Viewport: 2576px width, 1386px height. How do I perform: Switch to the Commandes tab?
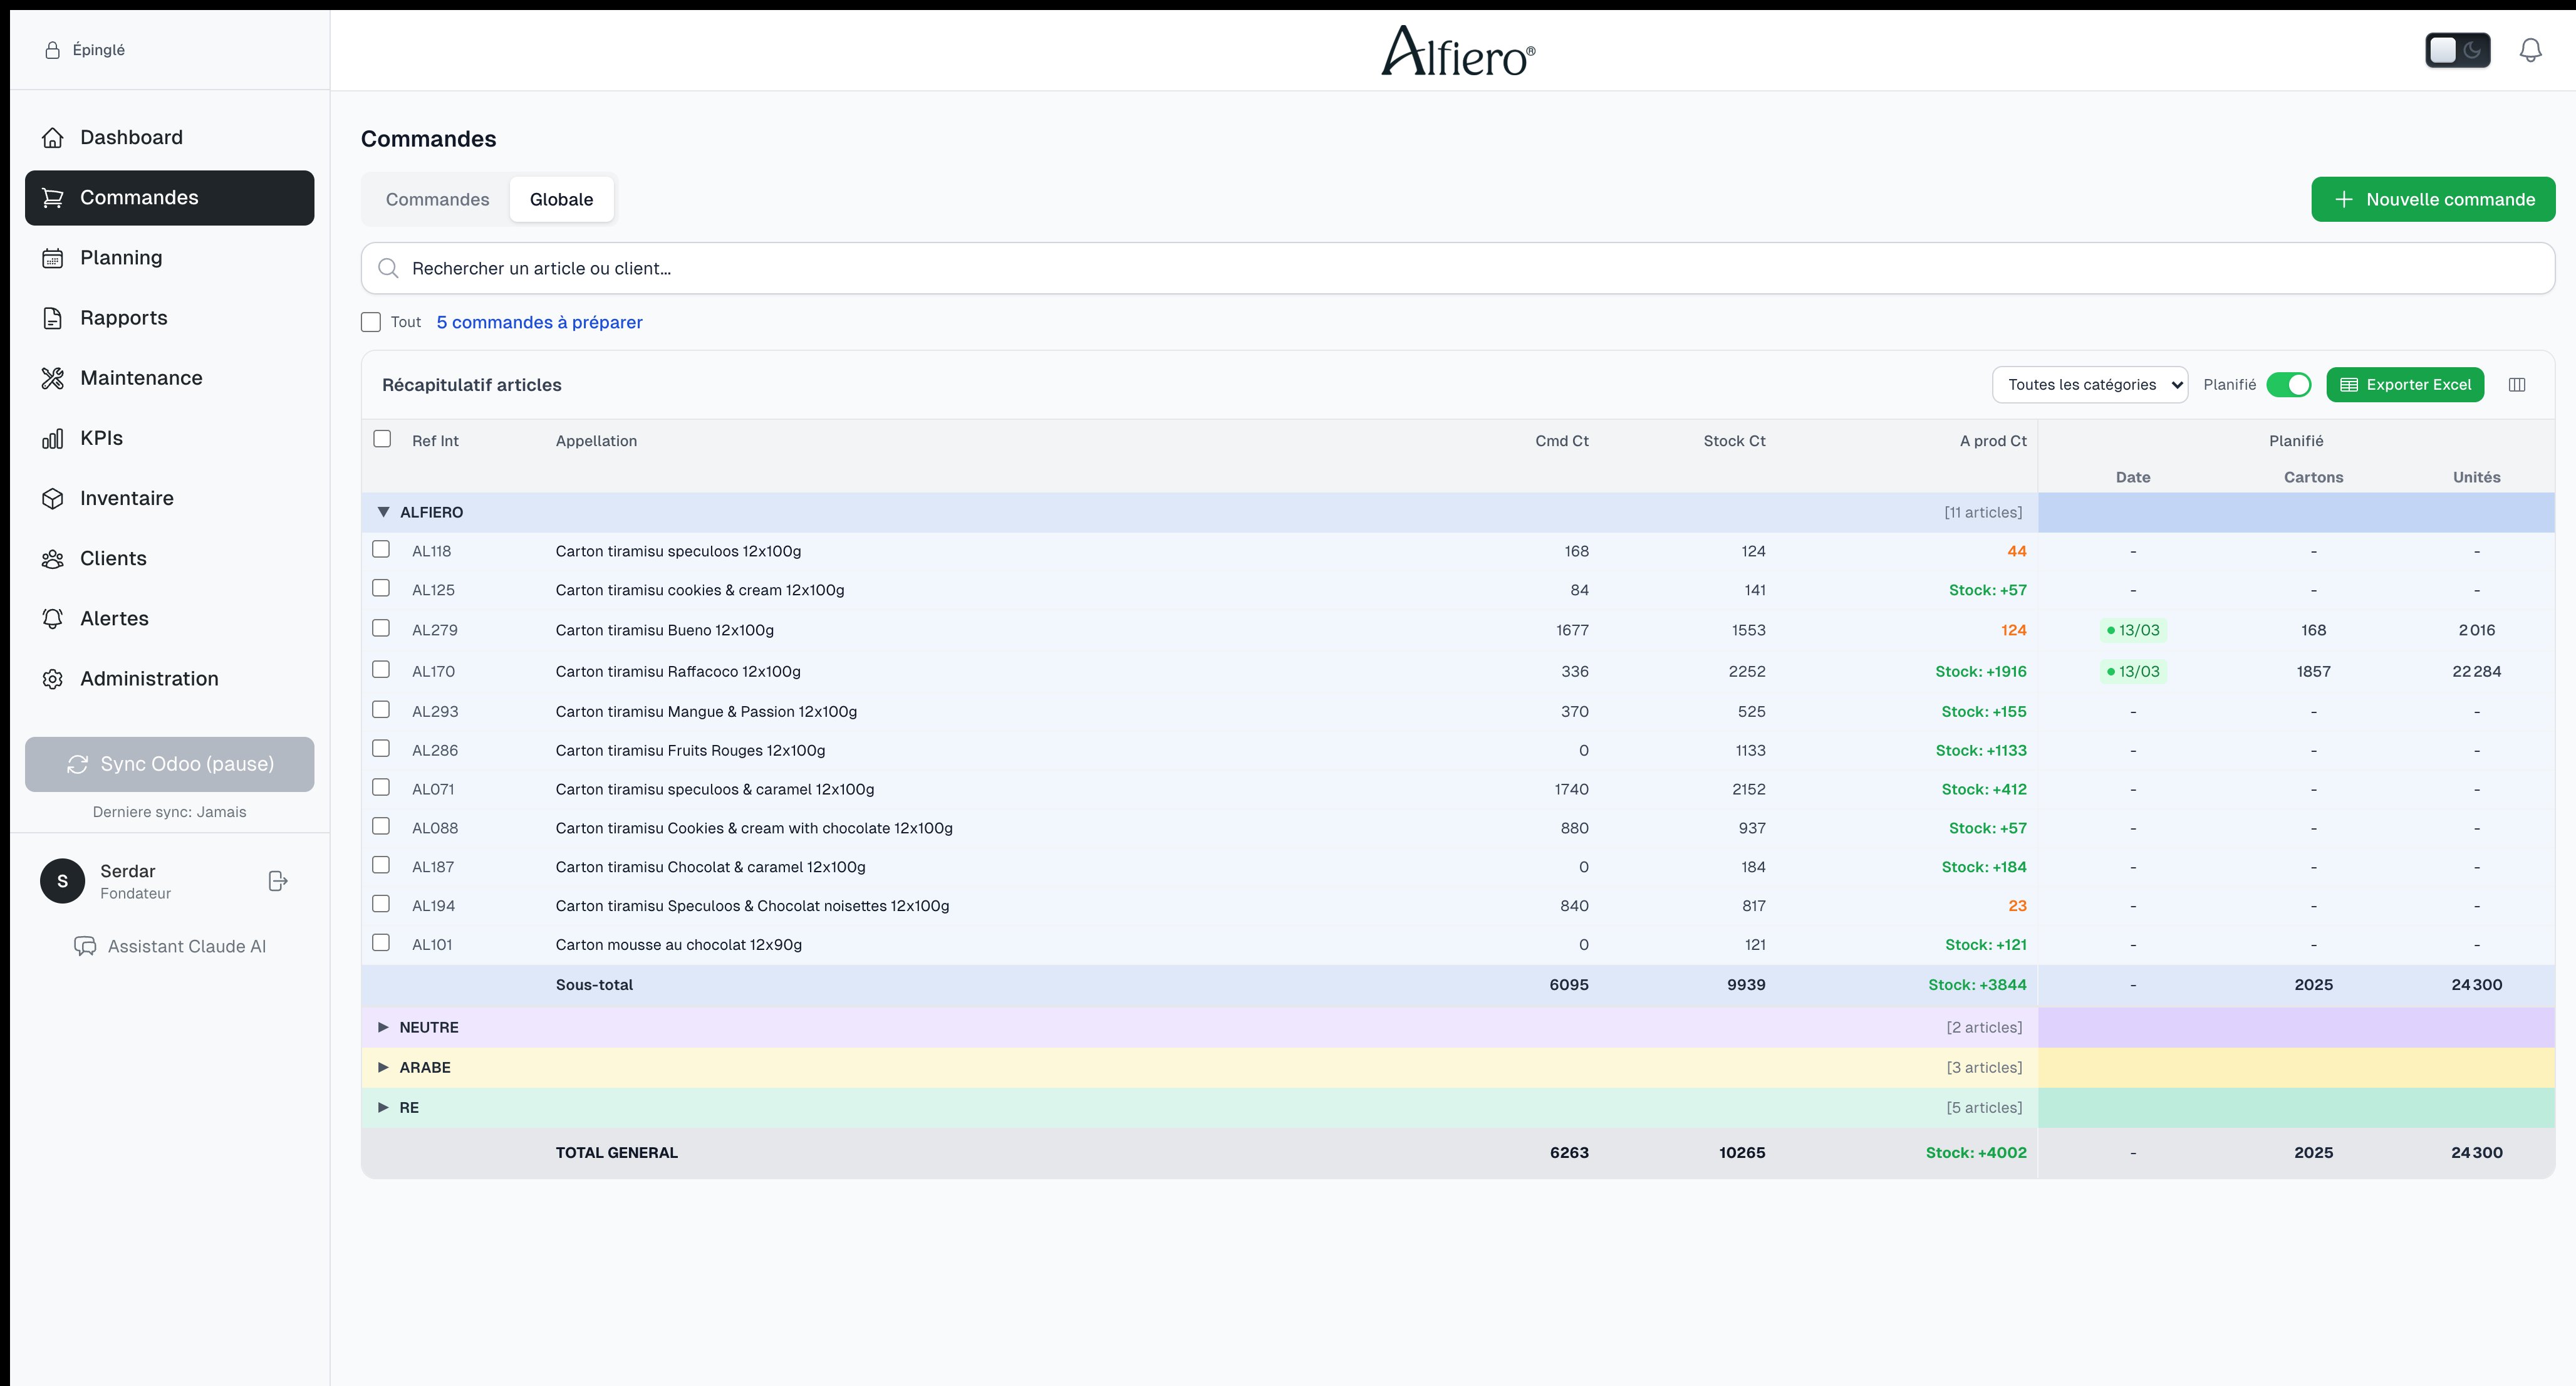tap(437, 199)
